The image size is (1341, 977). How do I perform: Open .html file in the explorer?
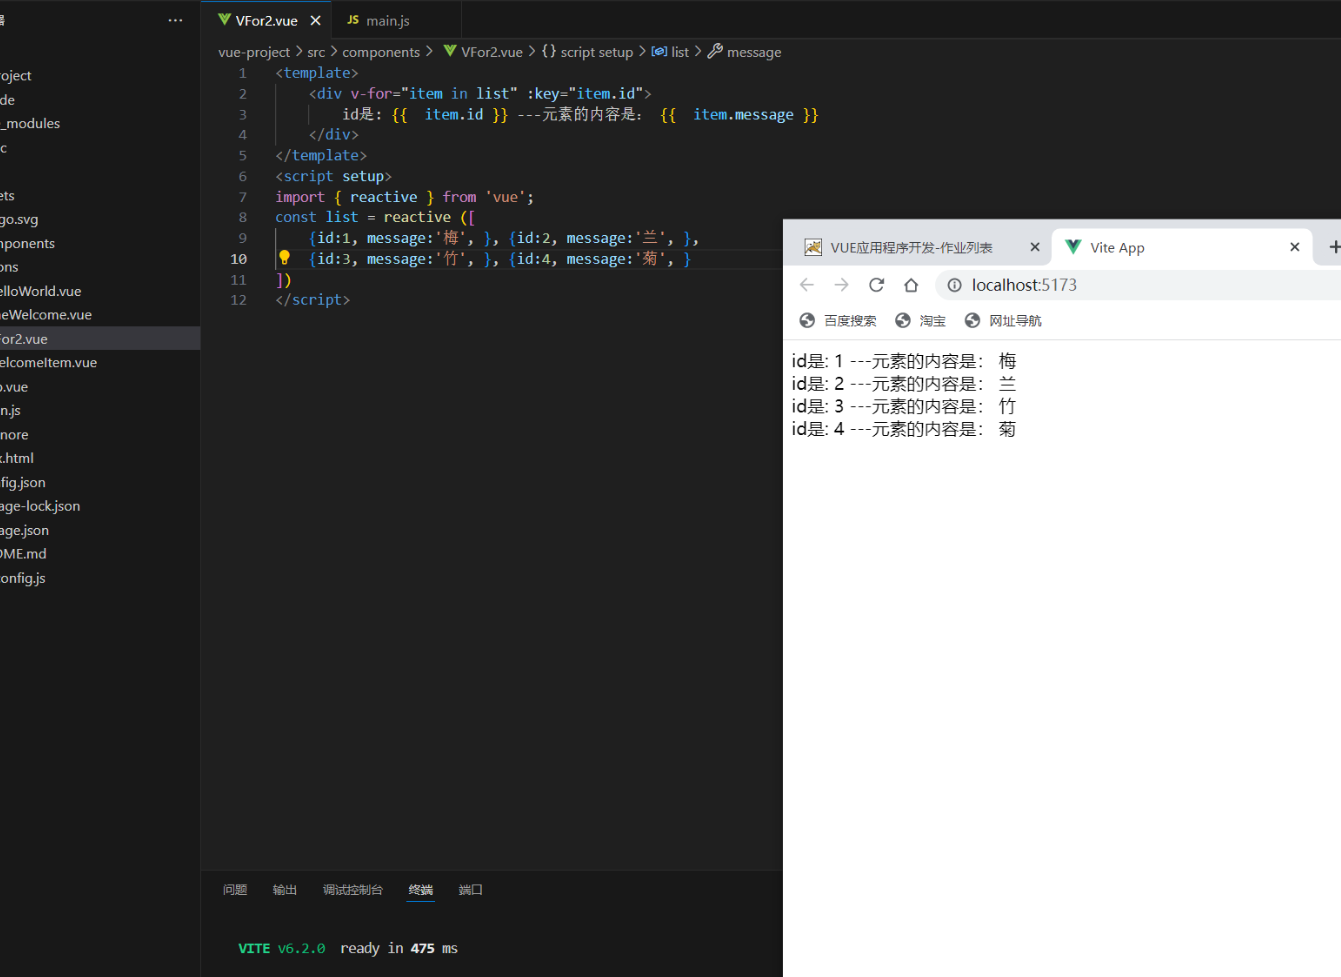click(17, 458)
